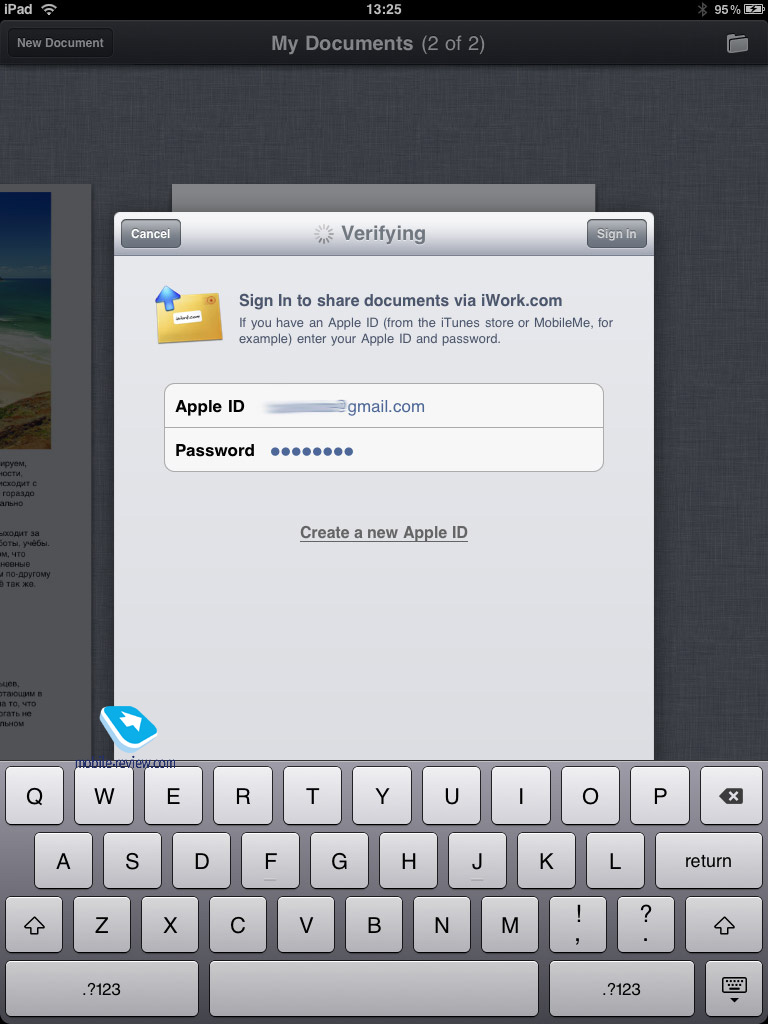Tap the backspace delete key
Screen dimensions: 768x1024
[x=731, y=795]
